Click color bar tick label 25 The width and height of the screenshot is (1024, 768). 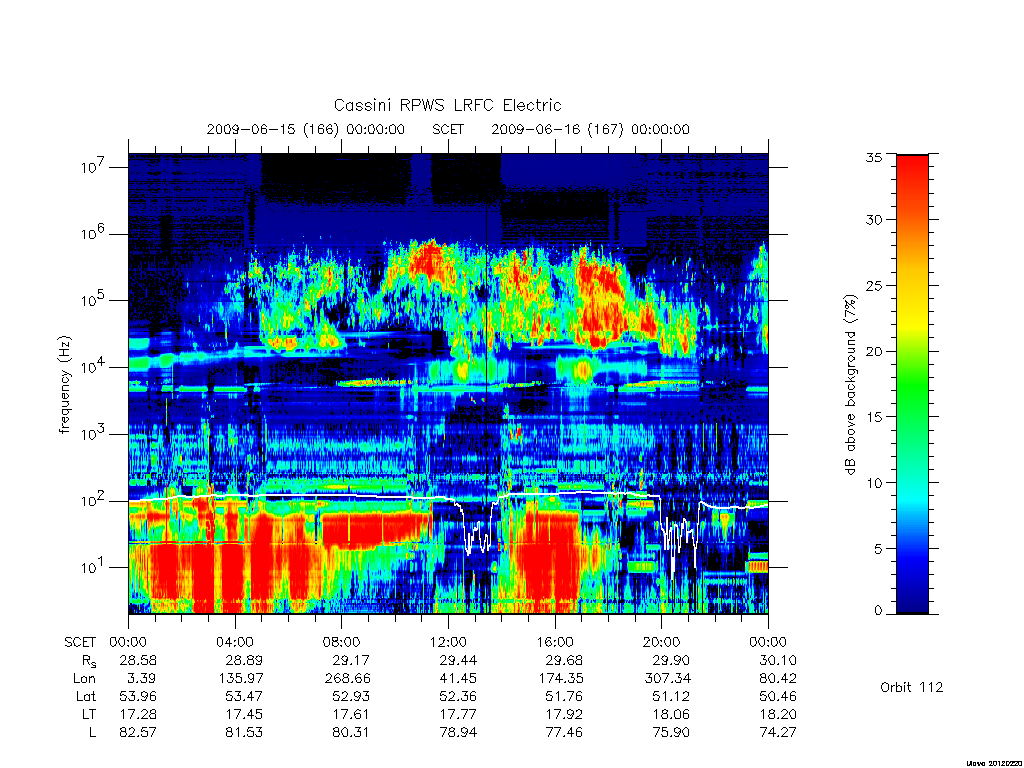(x=874, y=285)
